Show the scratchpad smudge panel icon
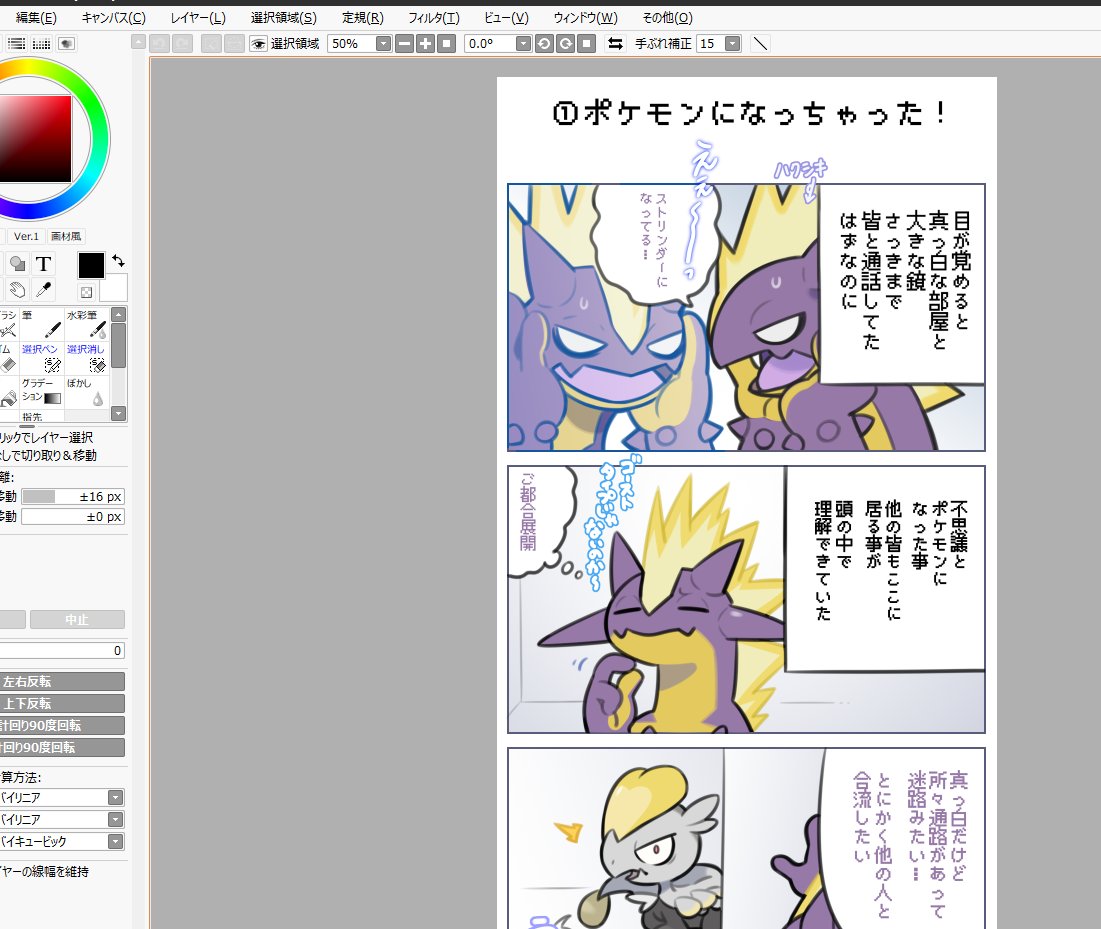This screenshot has height=929, width=1101. [67, 44]
